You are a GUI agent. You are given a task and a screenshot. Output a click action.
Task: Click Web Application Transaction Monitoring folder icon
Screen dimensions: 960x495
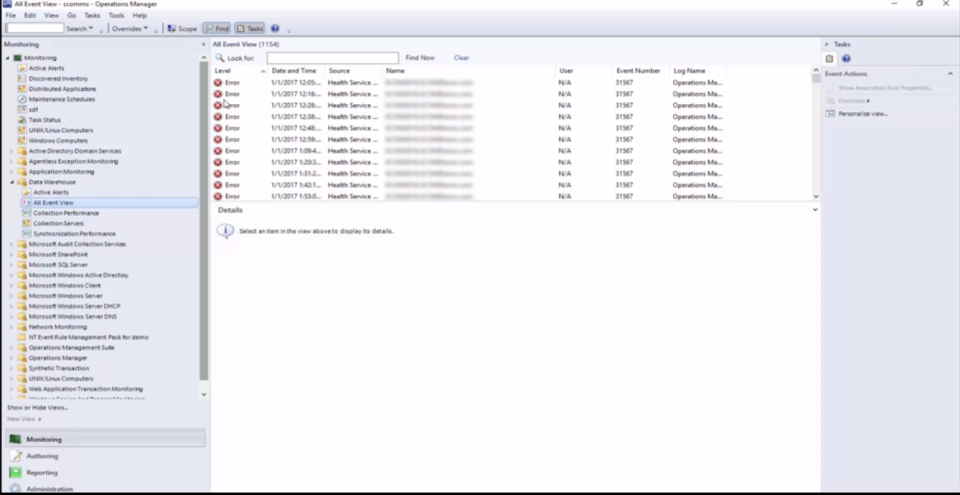tap(22, 389)
